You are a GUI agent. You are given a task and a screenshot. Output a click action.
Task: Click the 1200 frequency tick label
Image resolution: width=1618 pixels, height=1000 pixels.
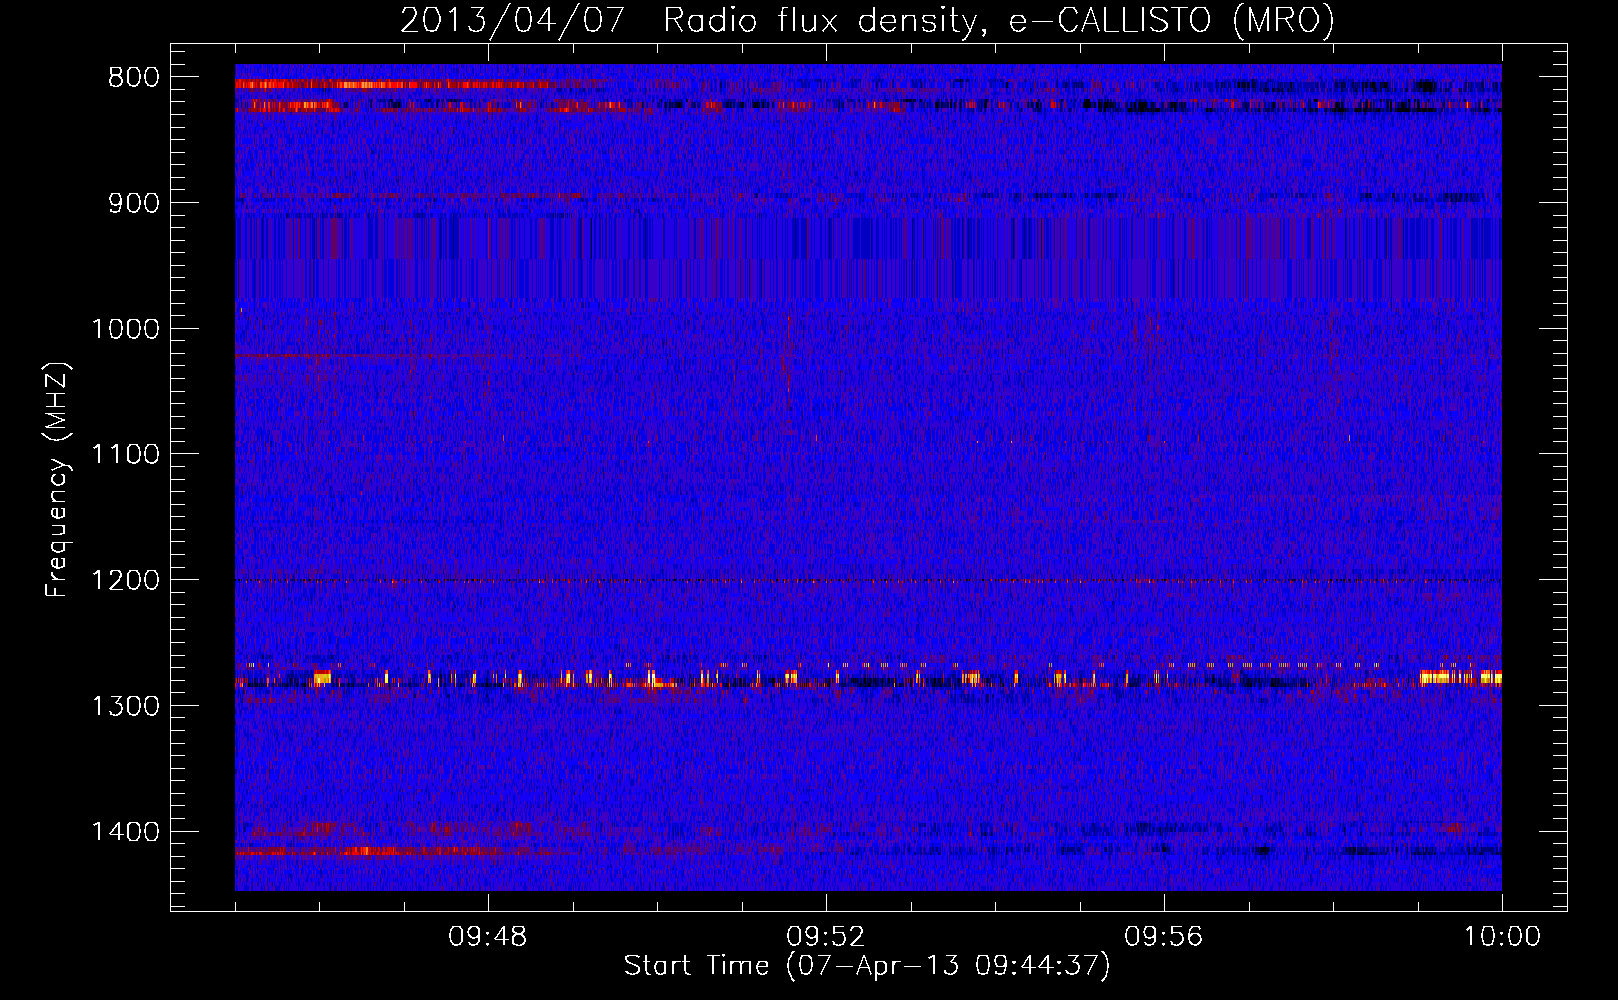[125, 581]
